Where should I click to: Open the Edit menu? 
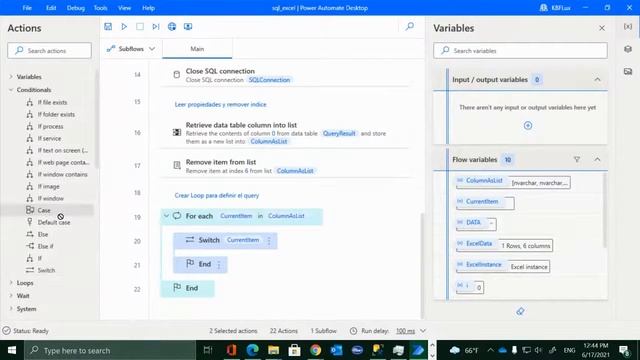coord(51,8)
